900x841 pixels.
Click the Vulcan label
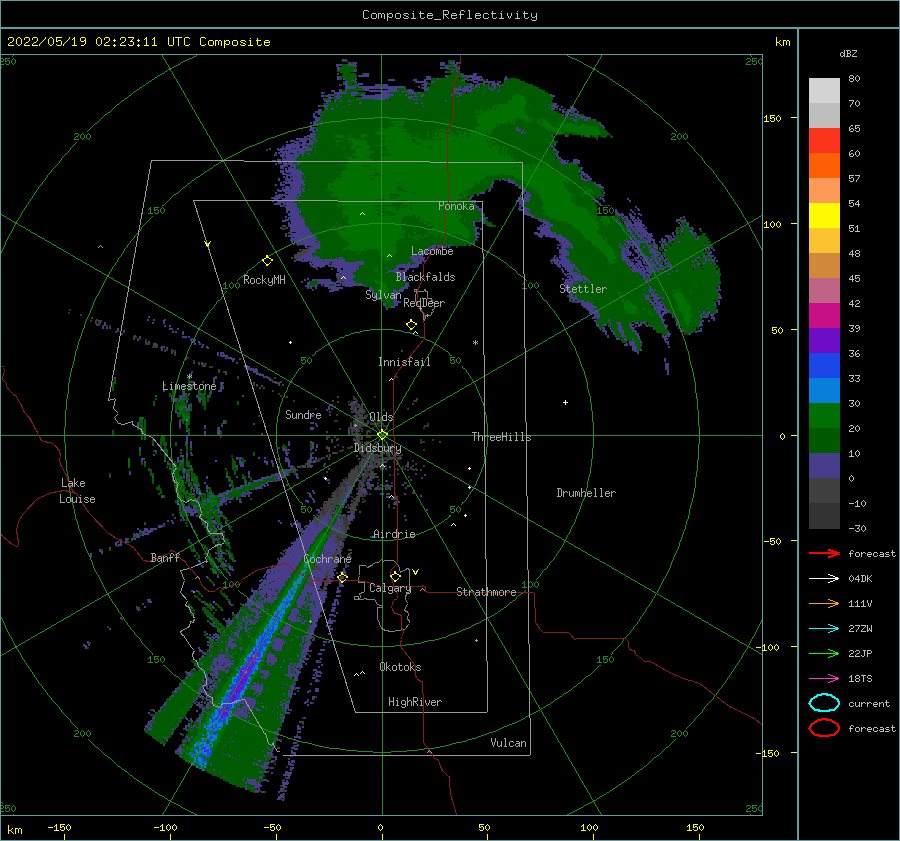click(x=509, y=743)
